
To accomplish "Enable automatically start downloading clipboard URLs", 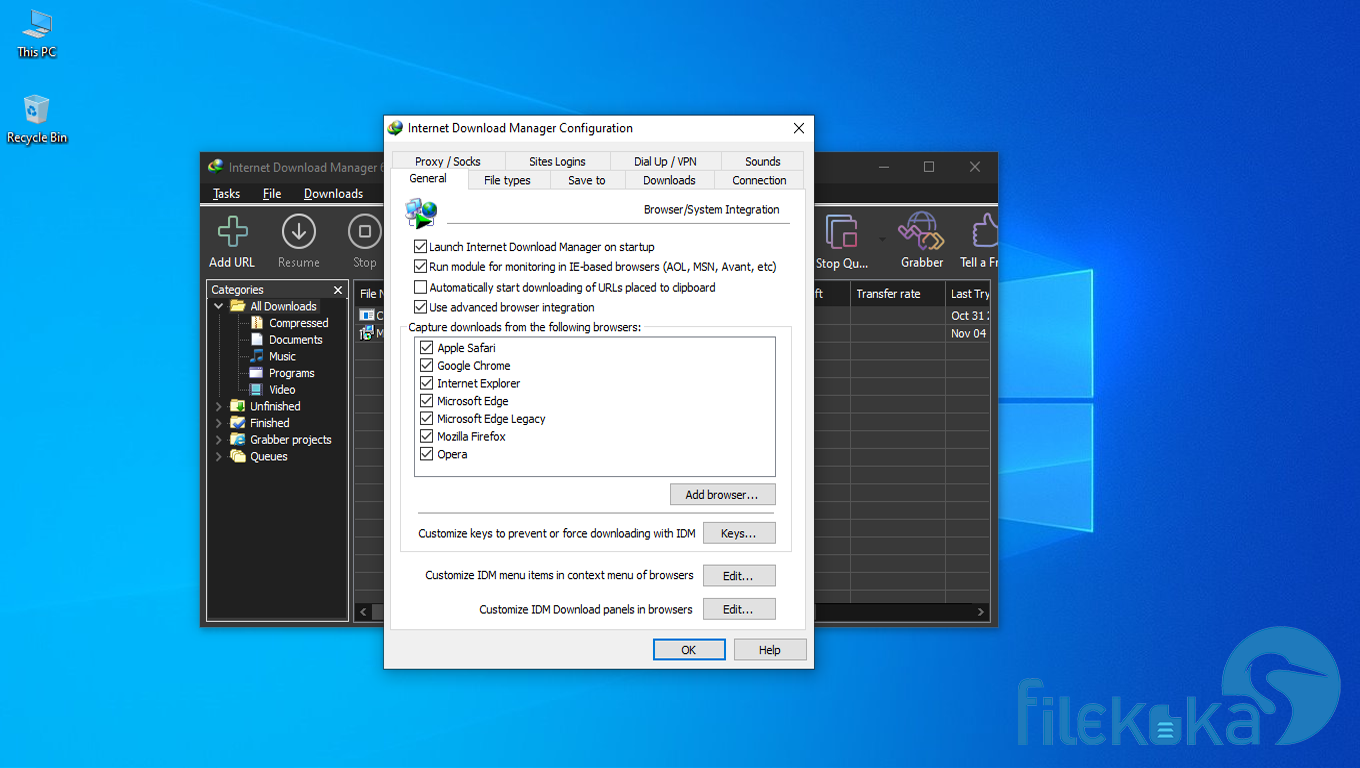I will pyautogui.click(x=421, y=287).
